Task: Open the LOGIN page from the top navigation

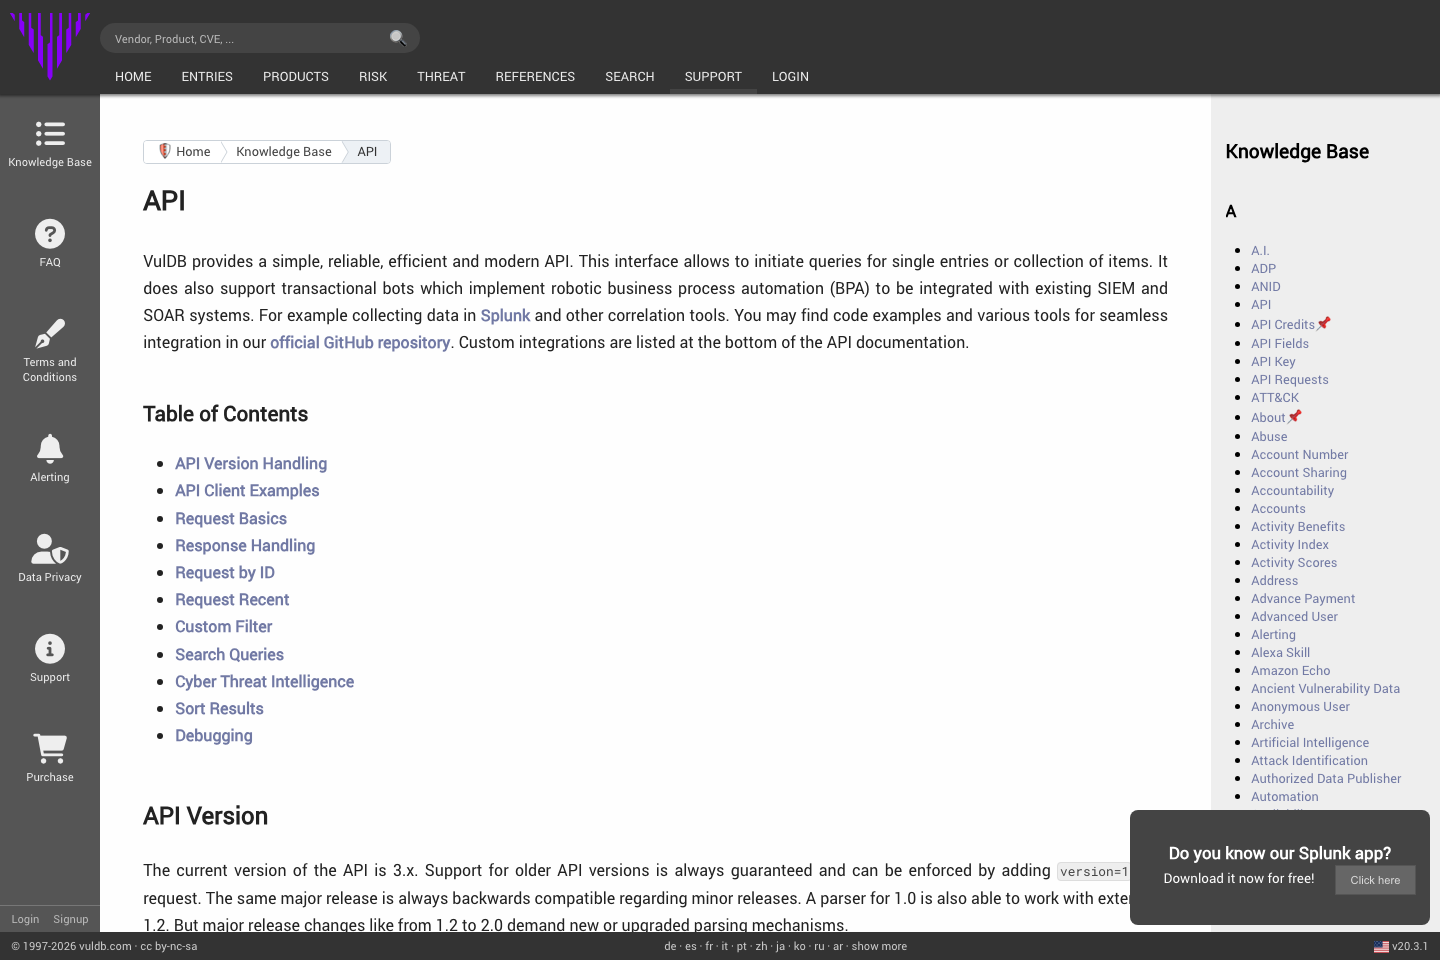Action: 790,77
